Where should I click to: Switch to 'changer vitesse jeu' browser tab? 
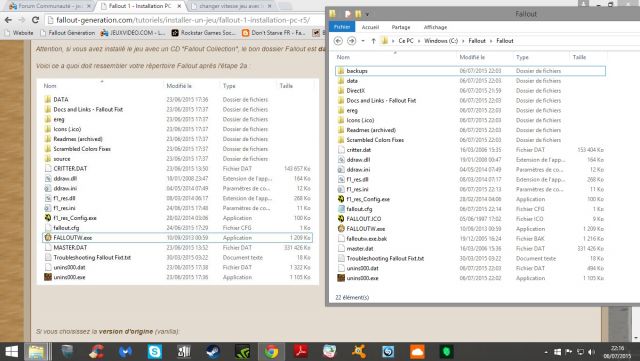tap(231, 6)
